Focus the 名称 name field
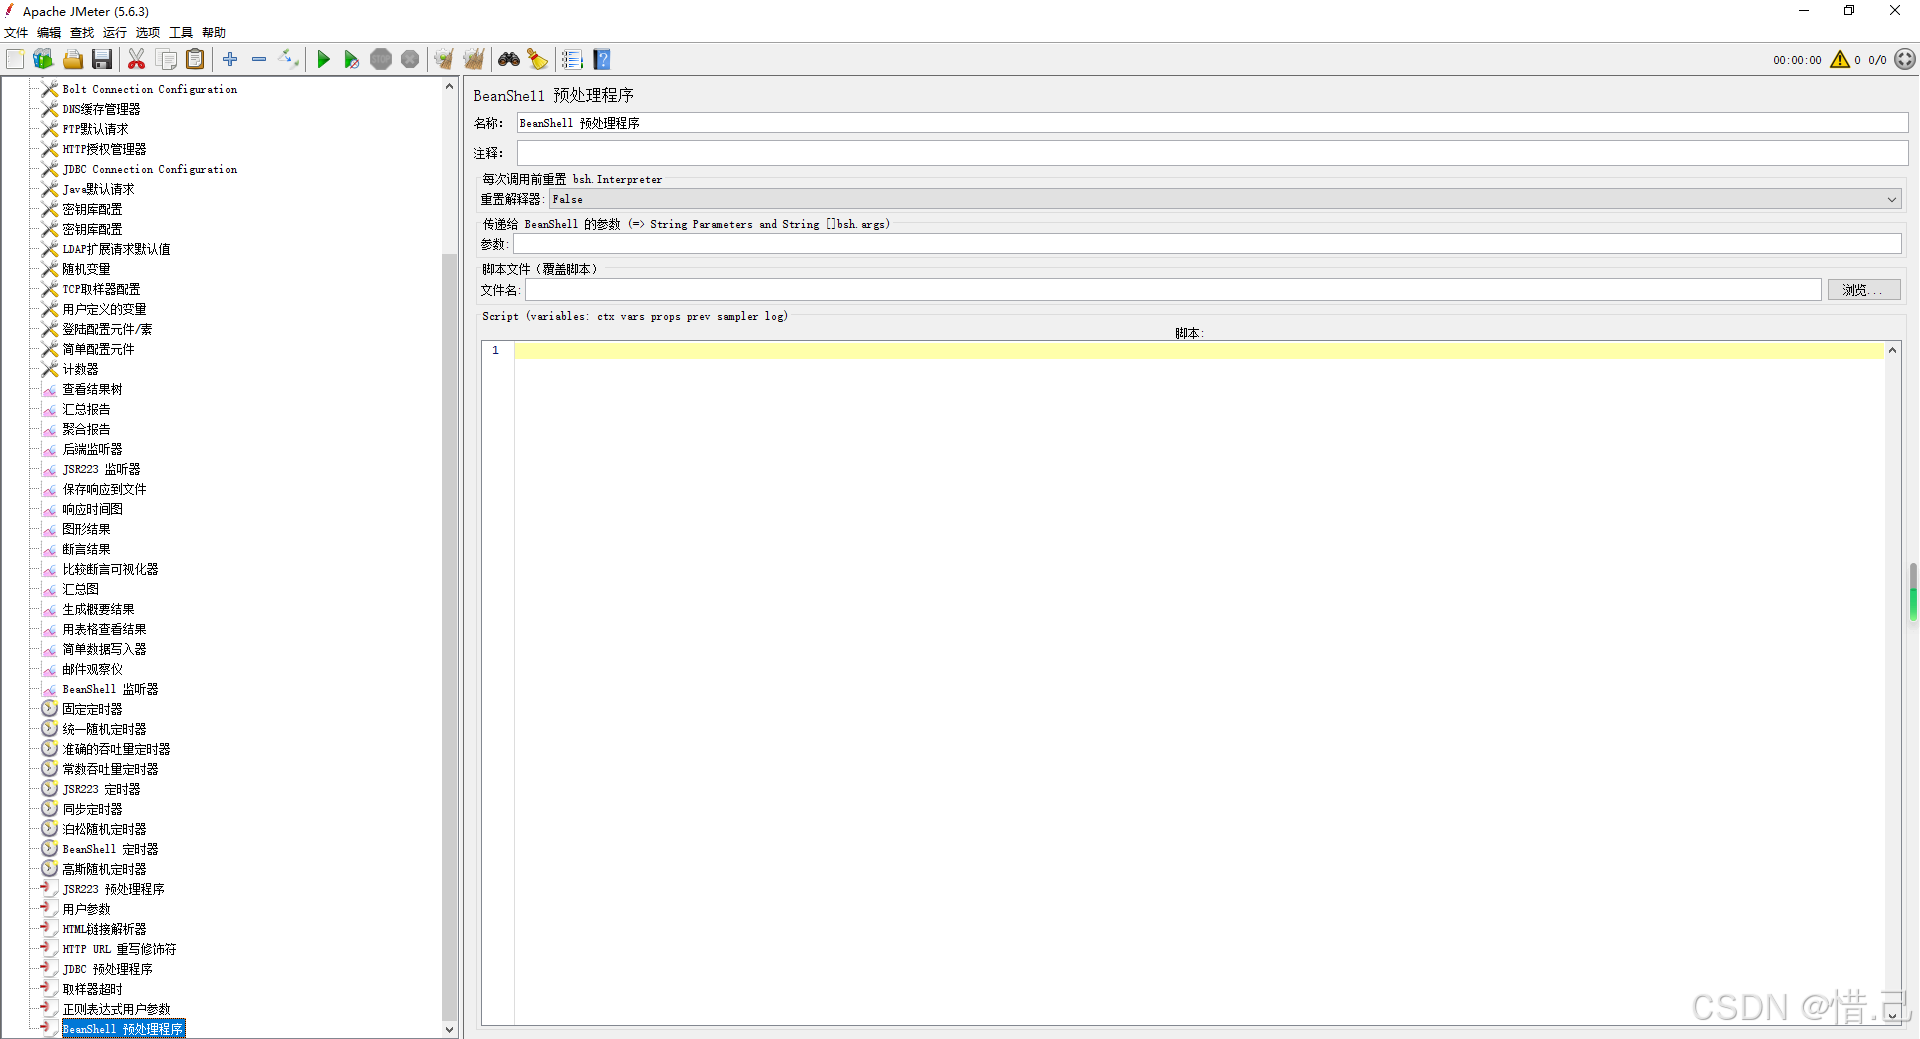 [x=1212, y=123]
